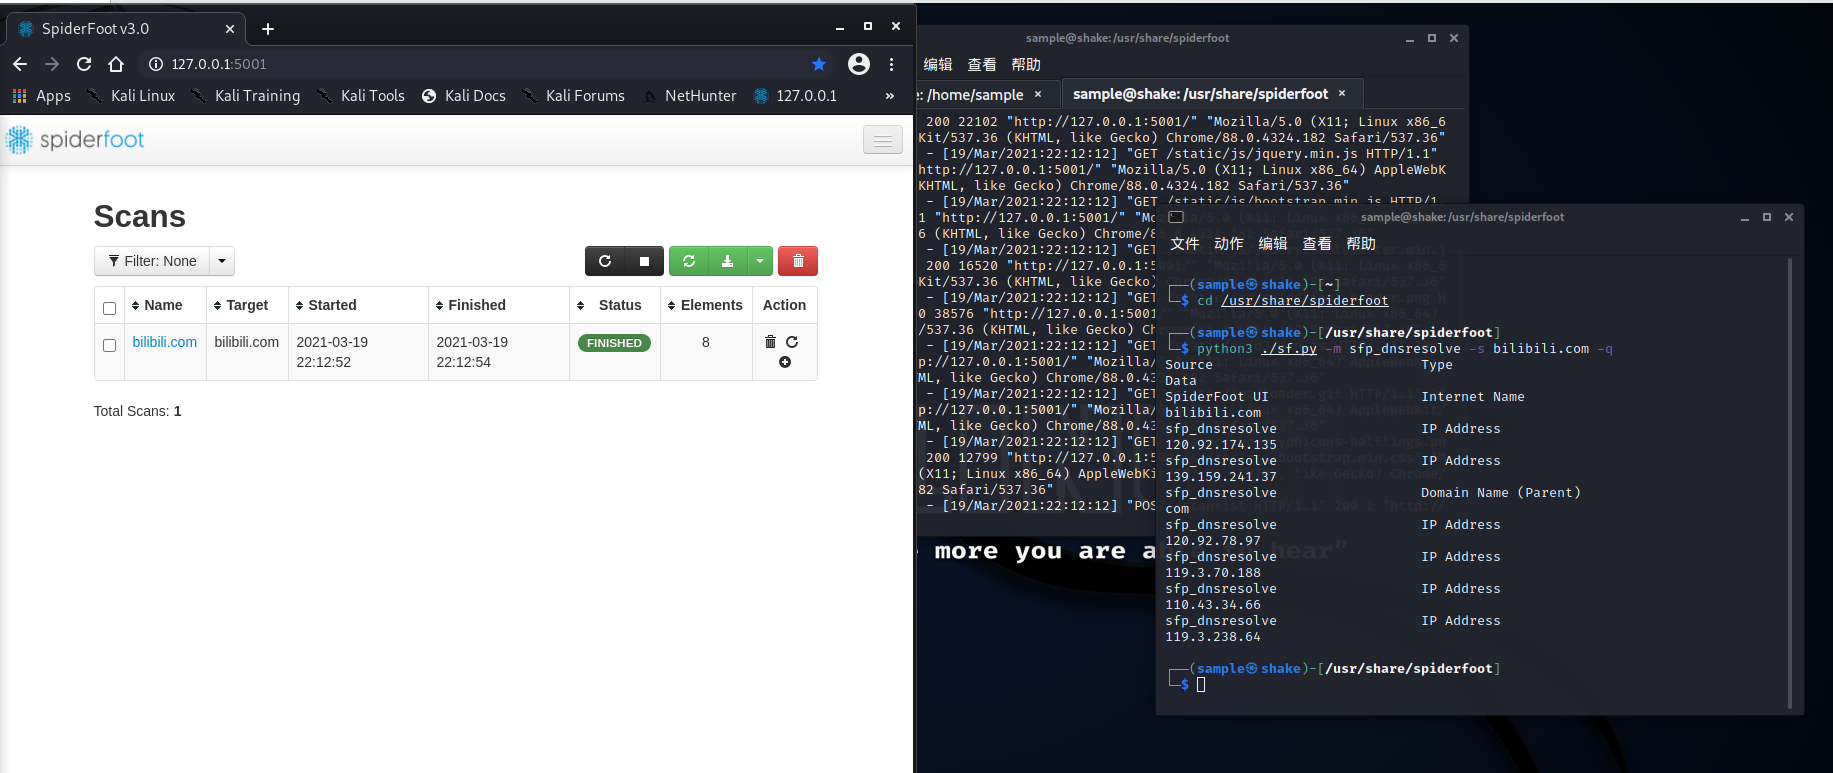Image resolution: width=1833 pixels, height=773 pixels.
Task: Open the Apps bookmark shortcut
Action: click(x=41, y=96)
